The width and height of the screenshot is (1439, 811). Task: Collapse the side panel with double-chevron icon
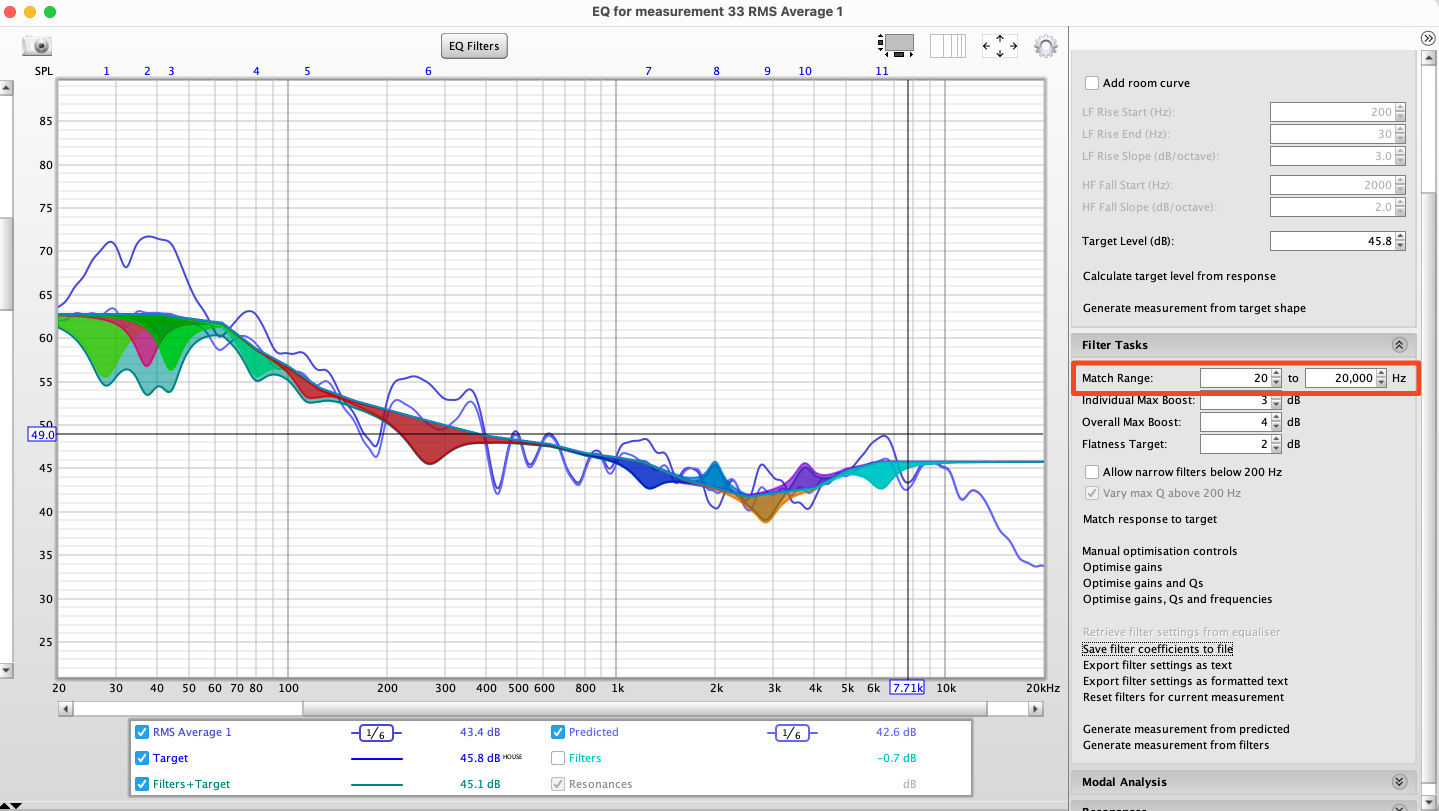pyautogui.click(x=1428, y=38)
